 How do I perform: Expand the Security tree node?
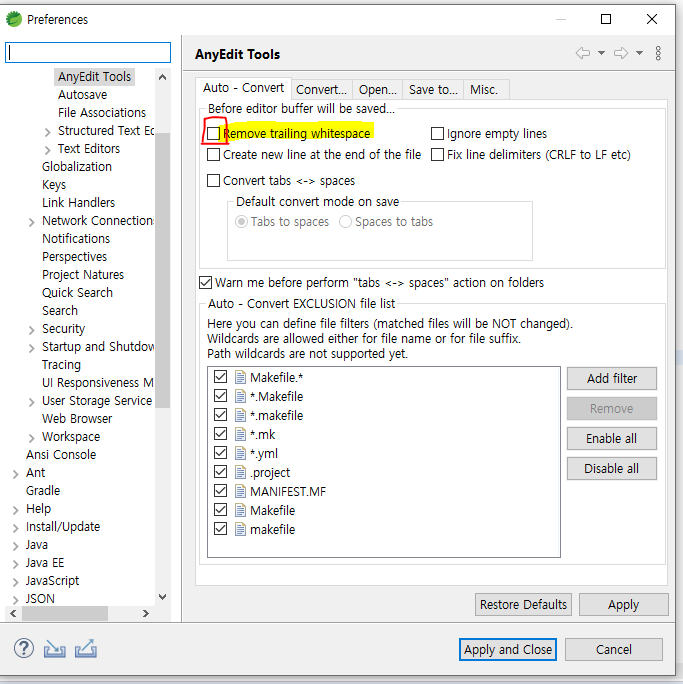click(x=31, y=330)
